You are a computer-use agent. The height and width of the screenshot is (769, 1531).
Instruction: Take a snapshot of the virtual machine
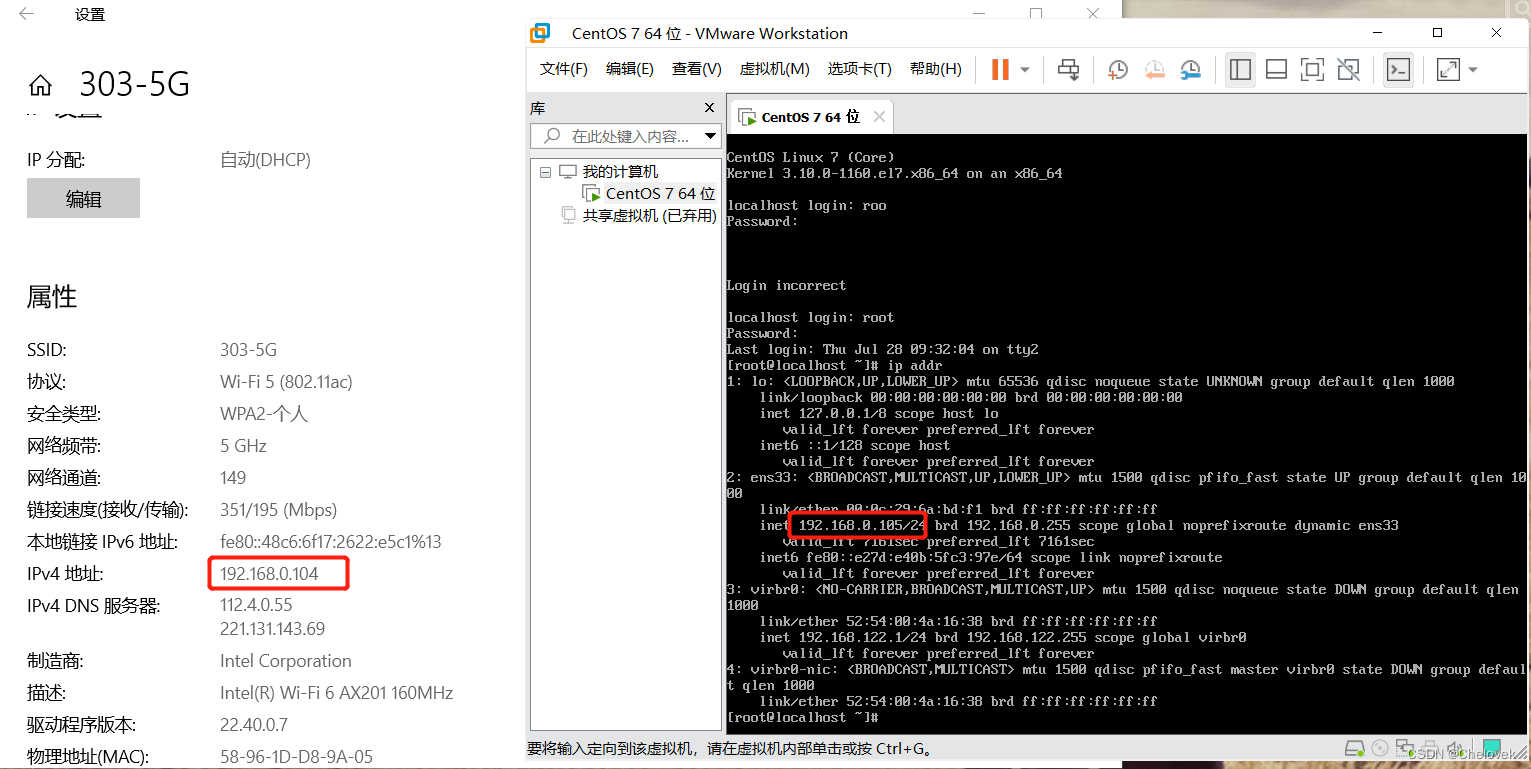(1118, 69)
